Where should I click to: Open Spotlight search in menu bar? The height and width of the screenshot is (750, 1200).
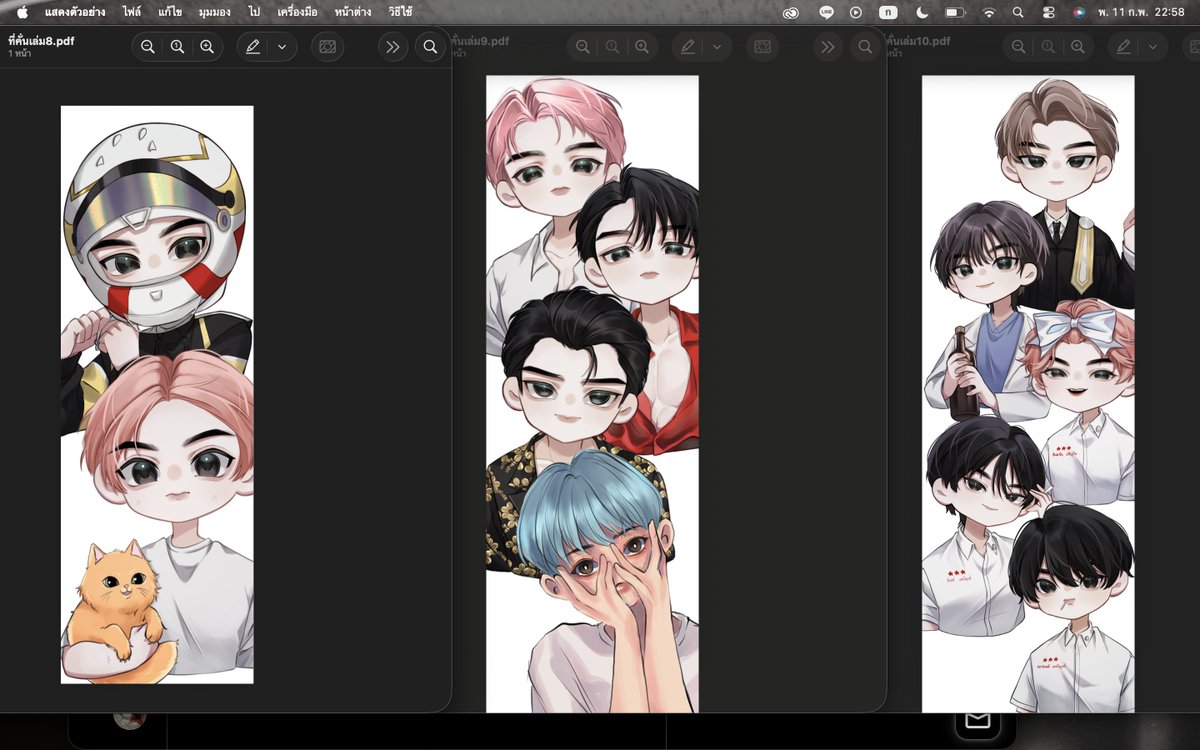[1018, 12]
